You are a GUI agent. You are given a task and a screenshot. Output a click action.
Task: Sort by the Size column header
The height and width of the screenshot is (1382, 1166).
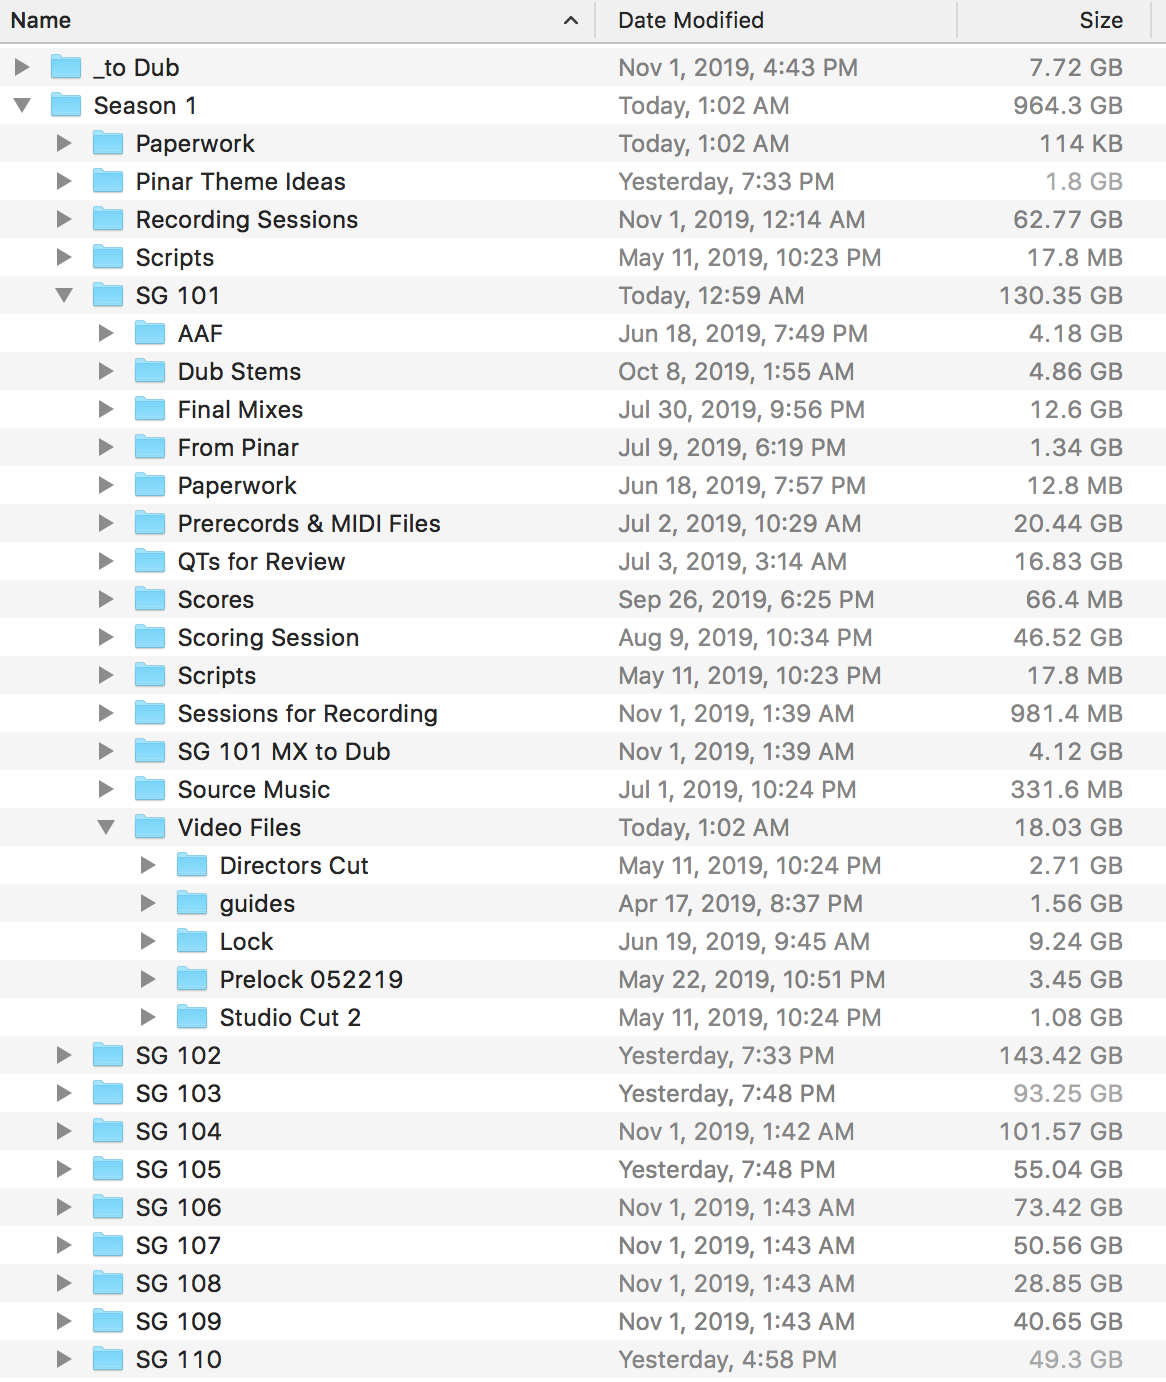pyautogui.click(x=1100, y=20)
